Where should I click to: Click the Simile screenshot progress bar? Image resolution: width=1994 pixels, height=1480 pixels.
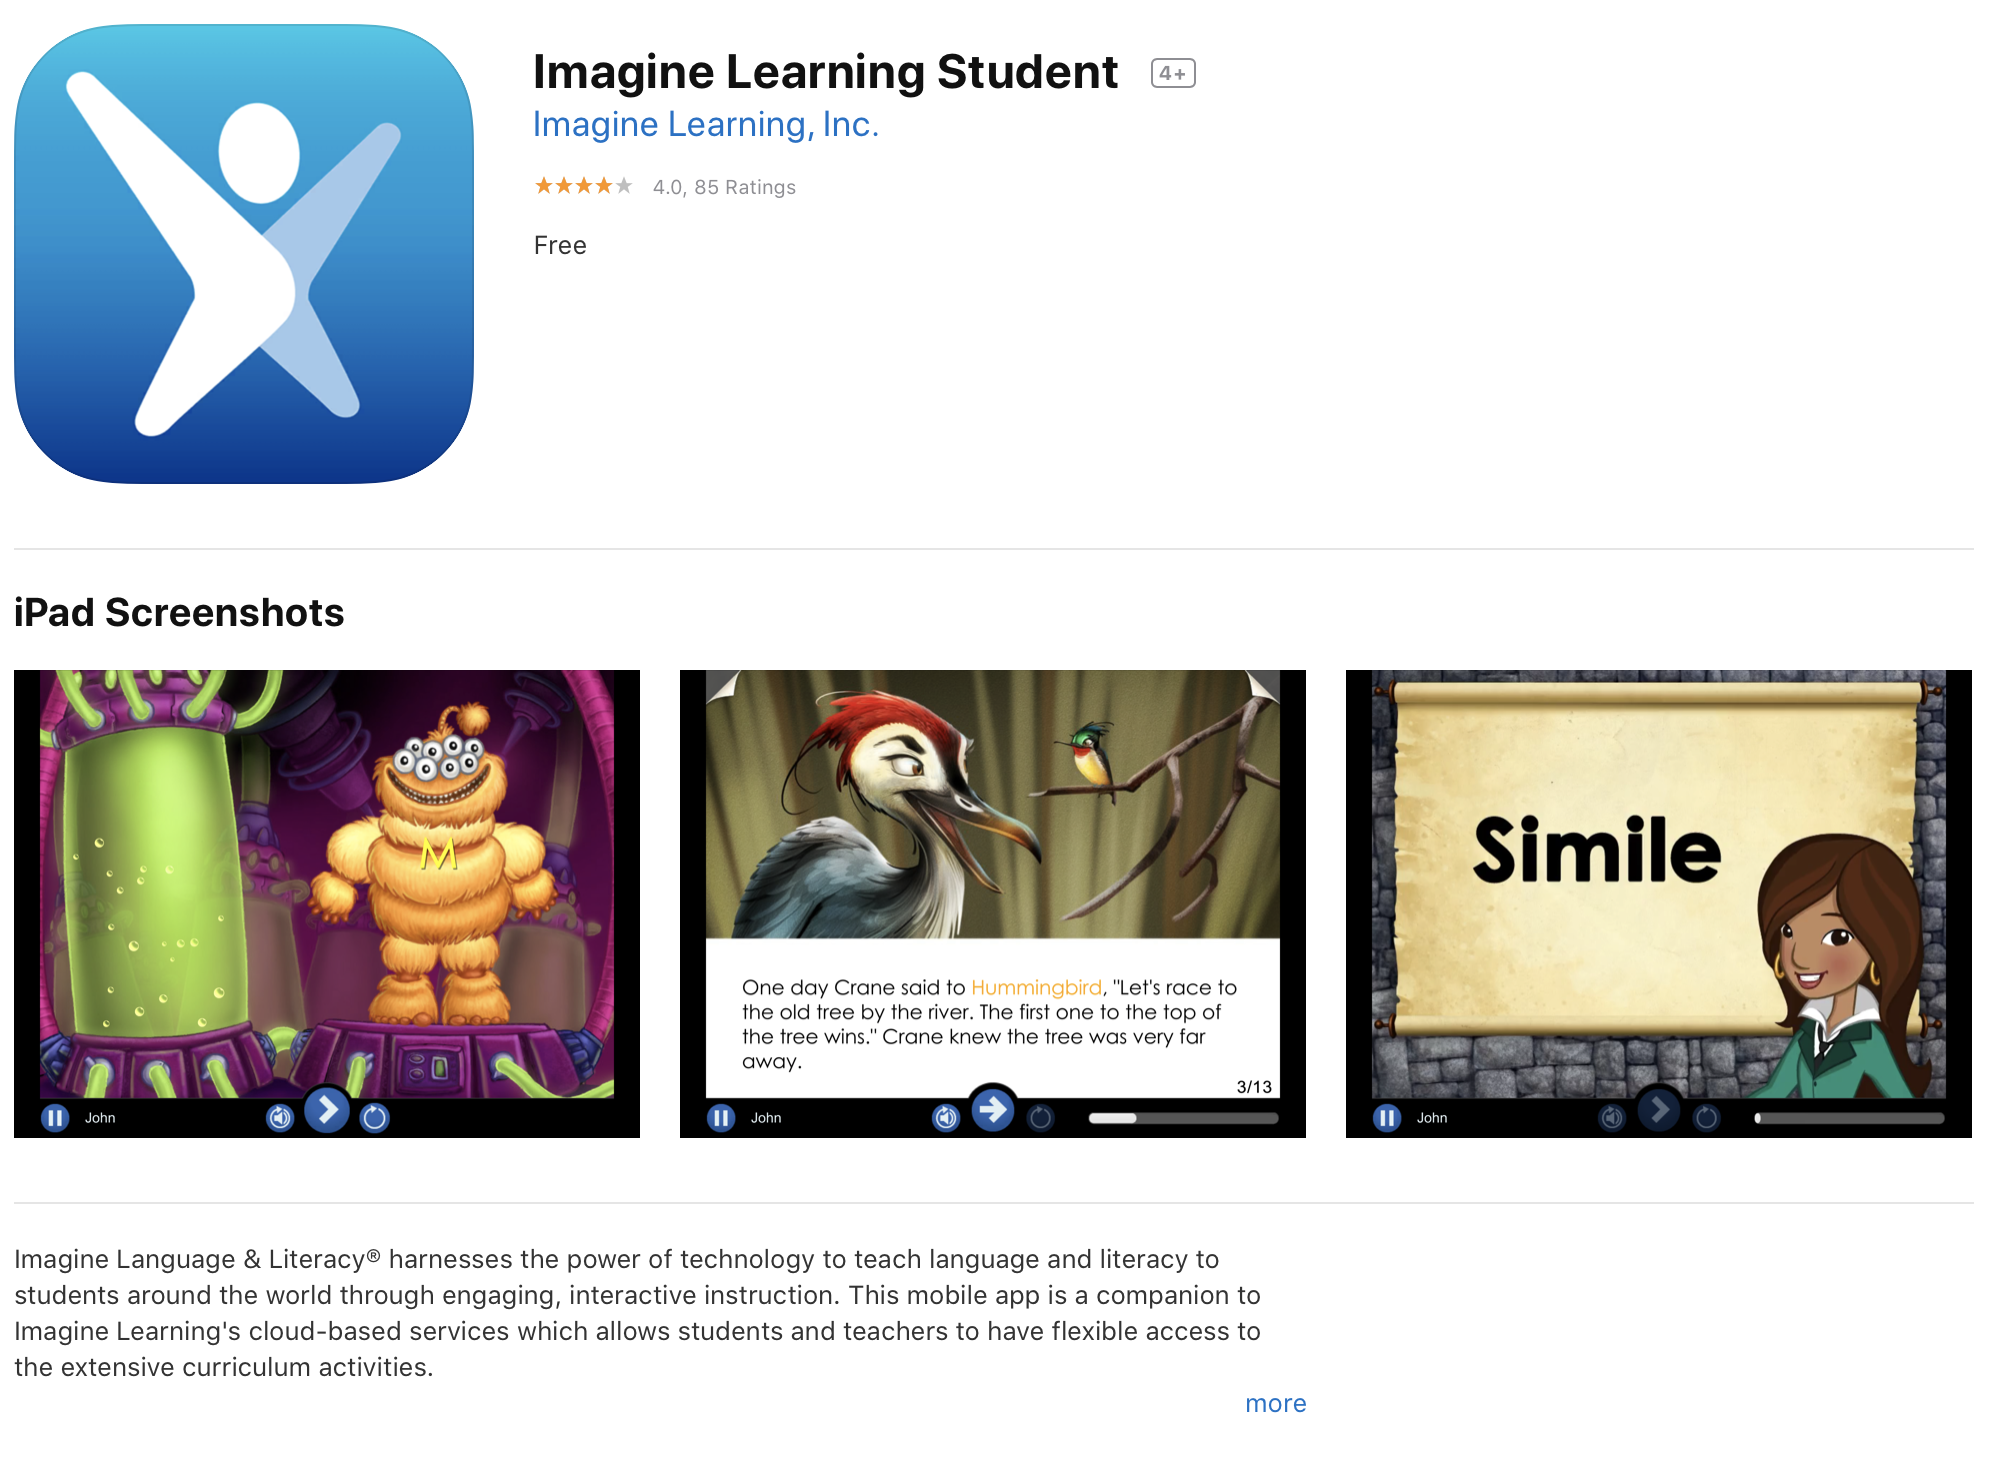[x=1849, y=1118]
